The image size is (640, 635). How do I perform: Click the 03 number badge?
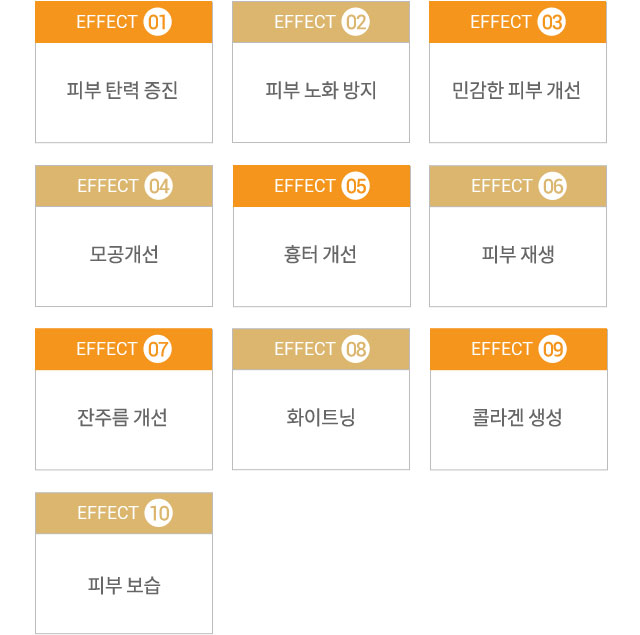coord(551,22)
